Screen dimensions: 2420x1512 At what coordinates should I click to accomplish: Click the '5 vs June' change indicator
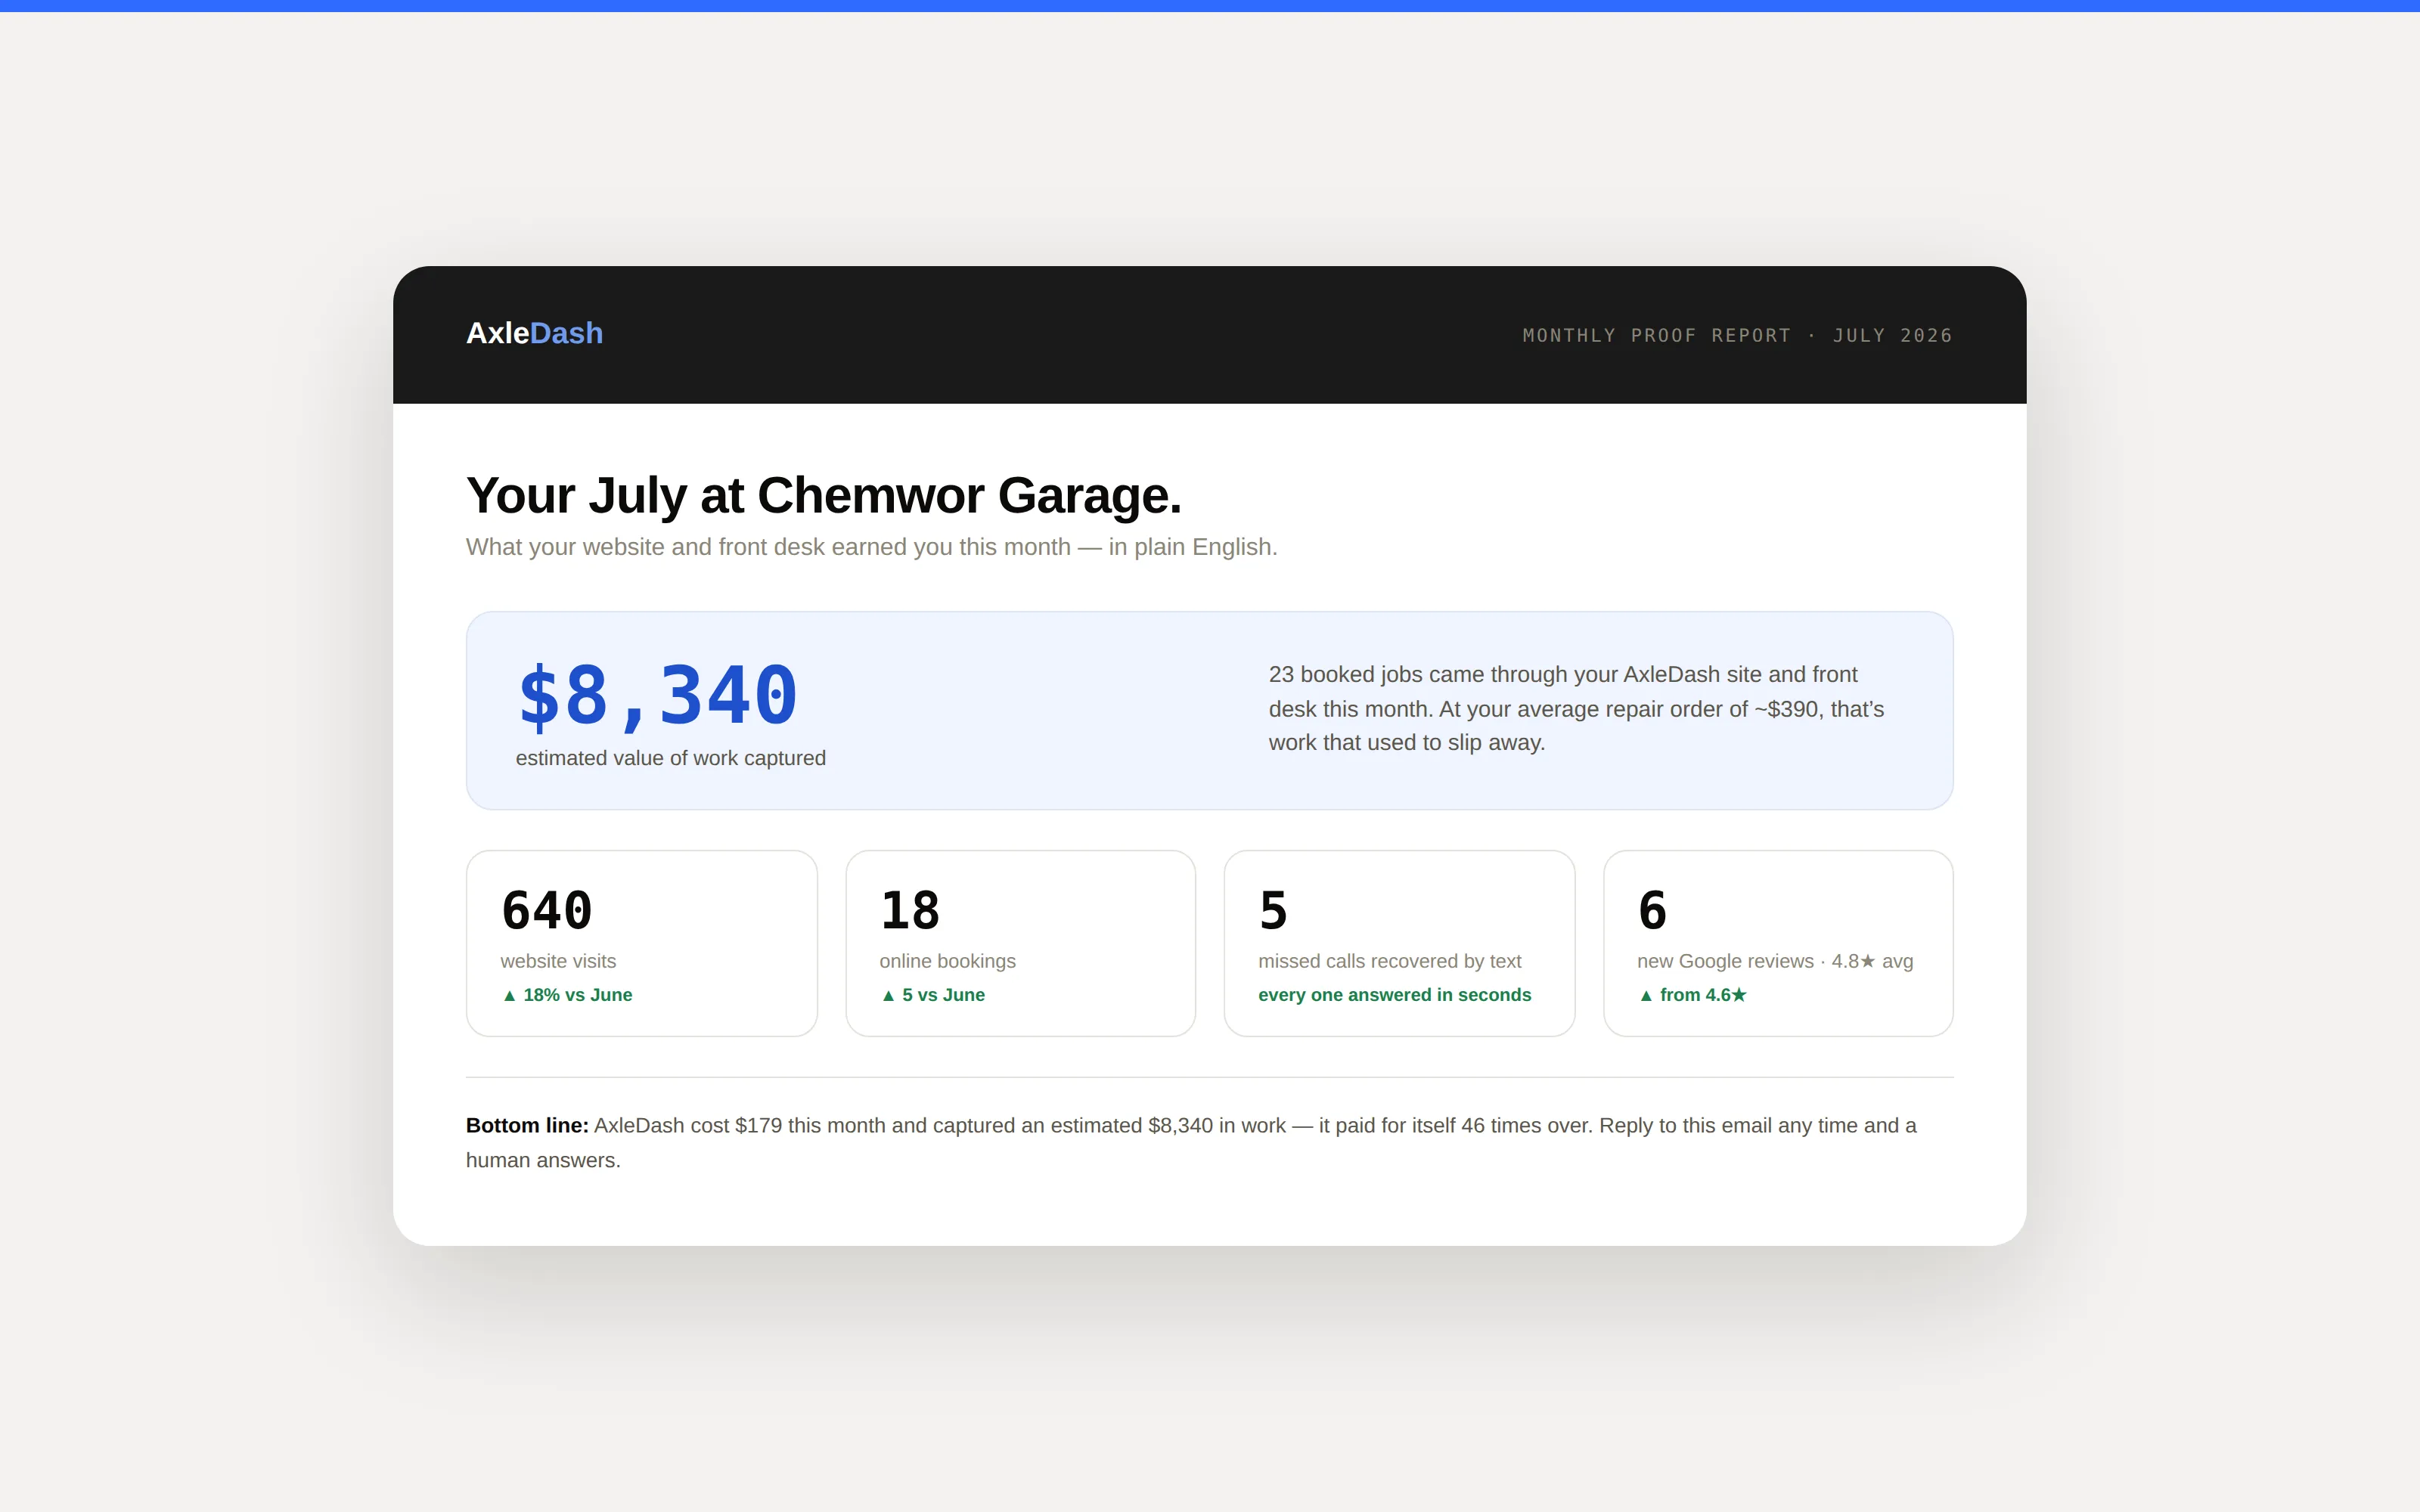tap(932, 995)
